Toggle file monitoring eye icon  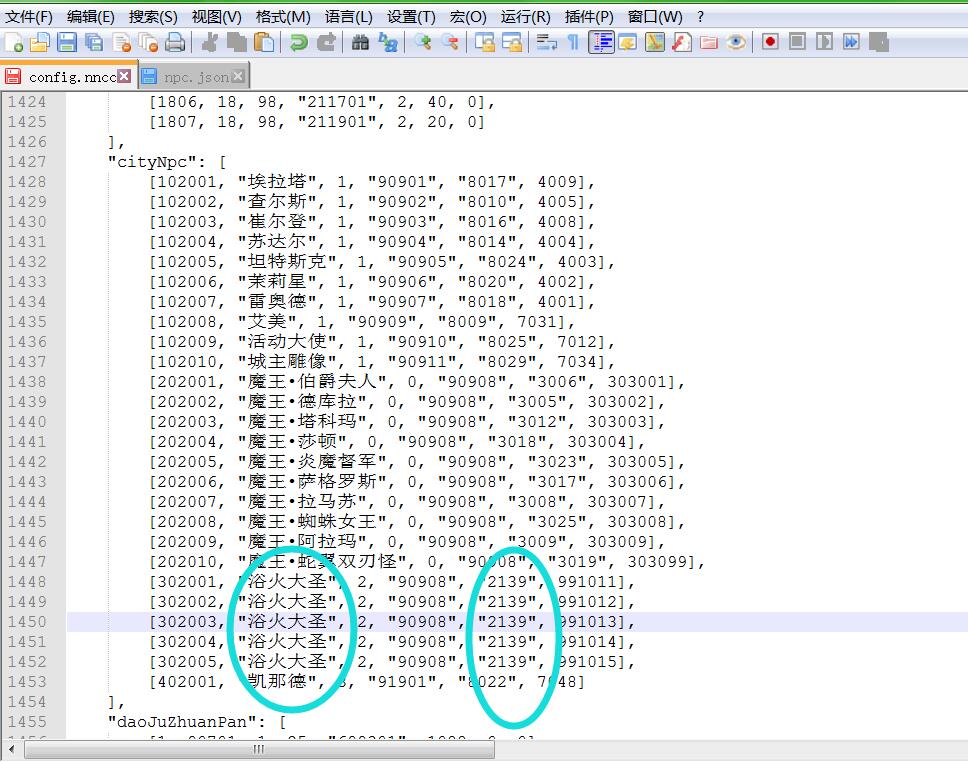tap(737, 42)
